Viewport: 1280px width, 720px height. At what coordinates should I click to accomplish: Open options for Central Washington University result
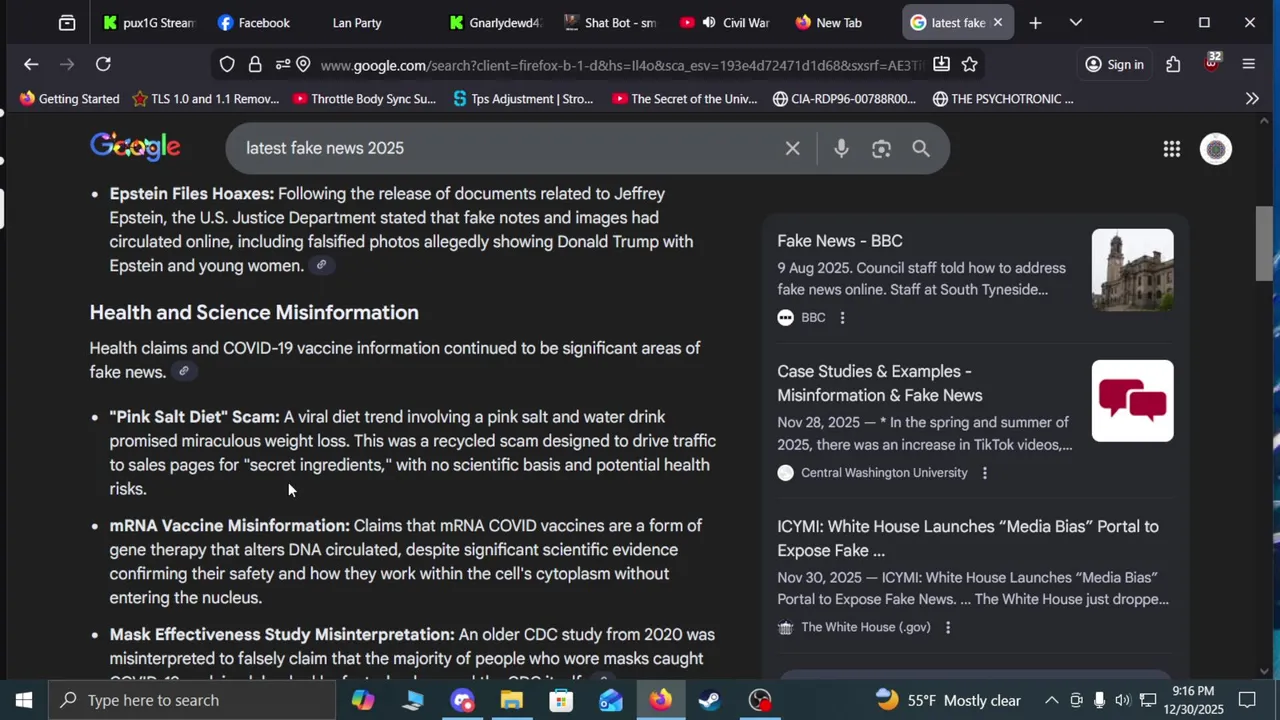pyautogui.click(x=984, y=472)
